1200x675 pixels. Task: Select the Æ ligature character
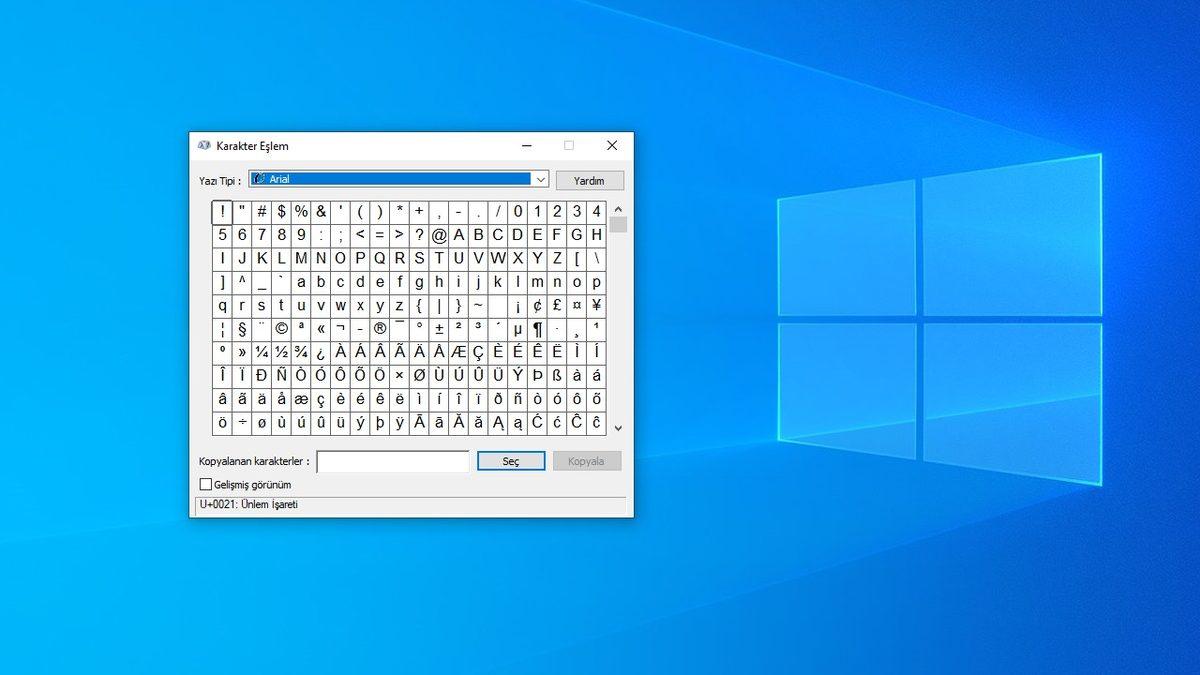458,350
